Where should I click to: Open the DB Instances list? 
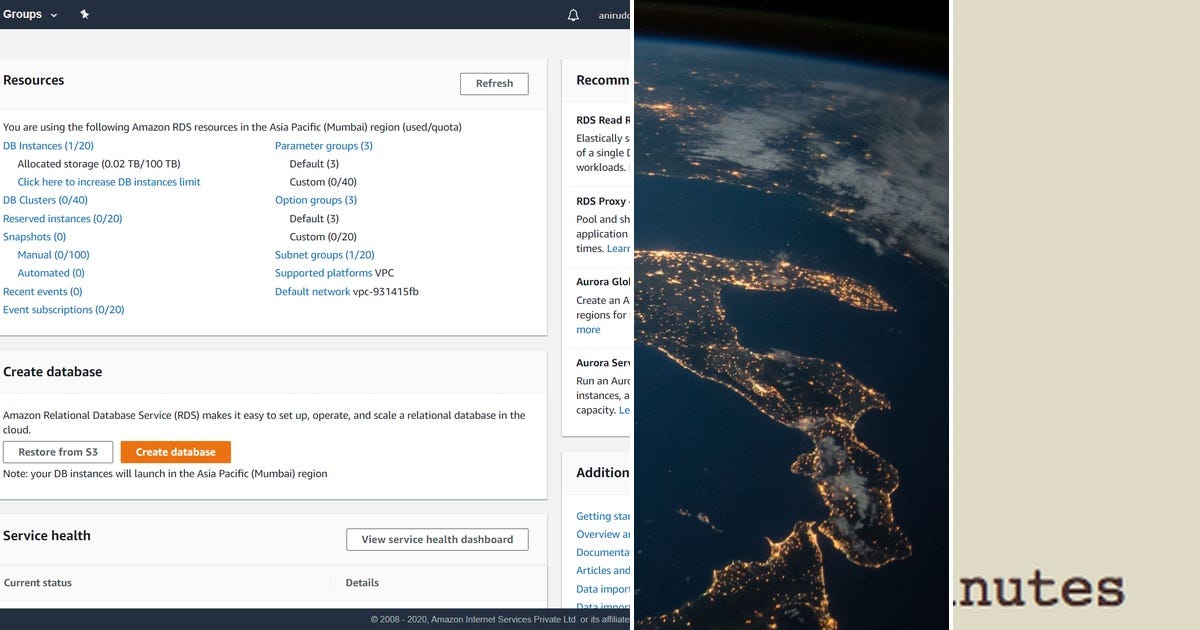pos(47,145)
